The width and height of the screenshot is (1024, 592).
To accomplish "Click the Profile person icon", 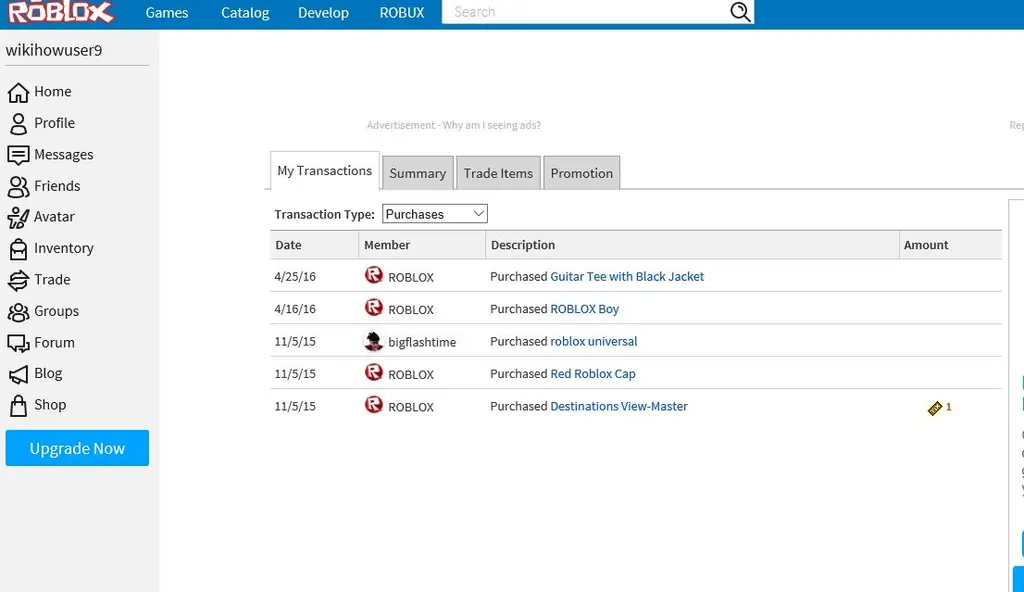I will point(18,123).
